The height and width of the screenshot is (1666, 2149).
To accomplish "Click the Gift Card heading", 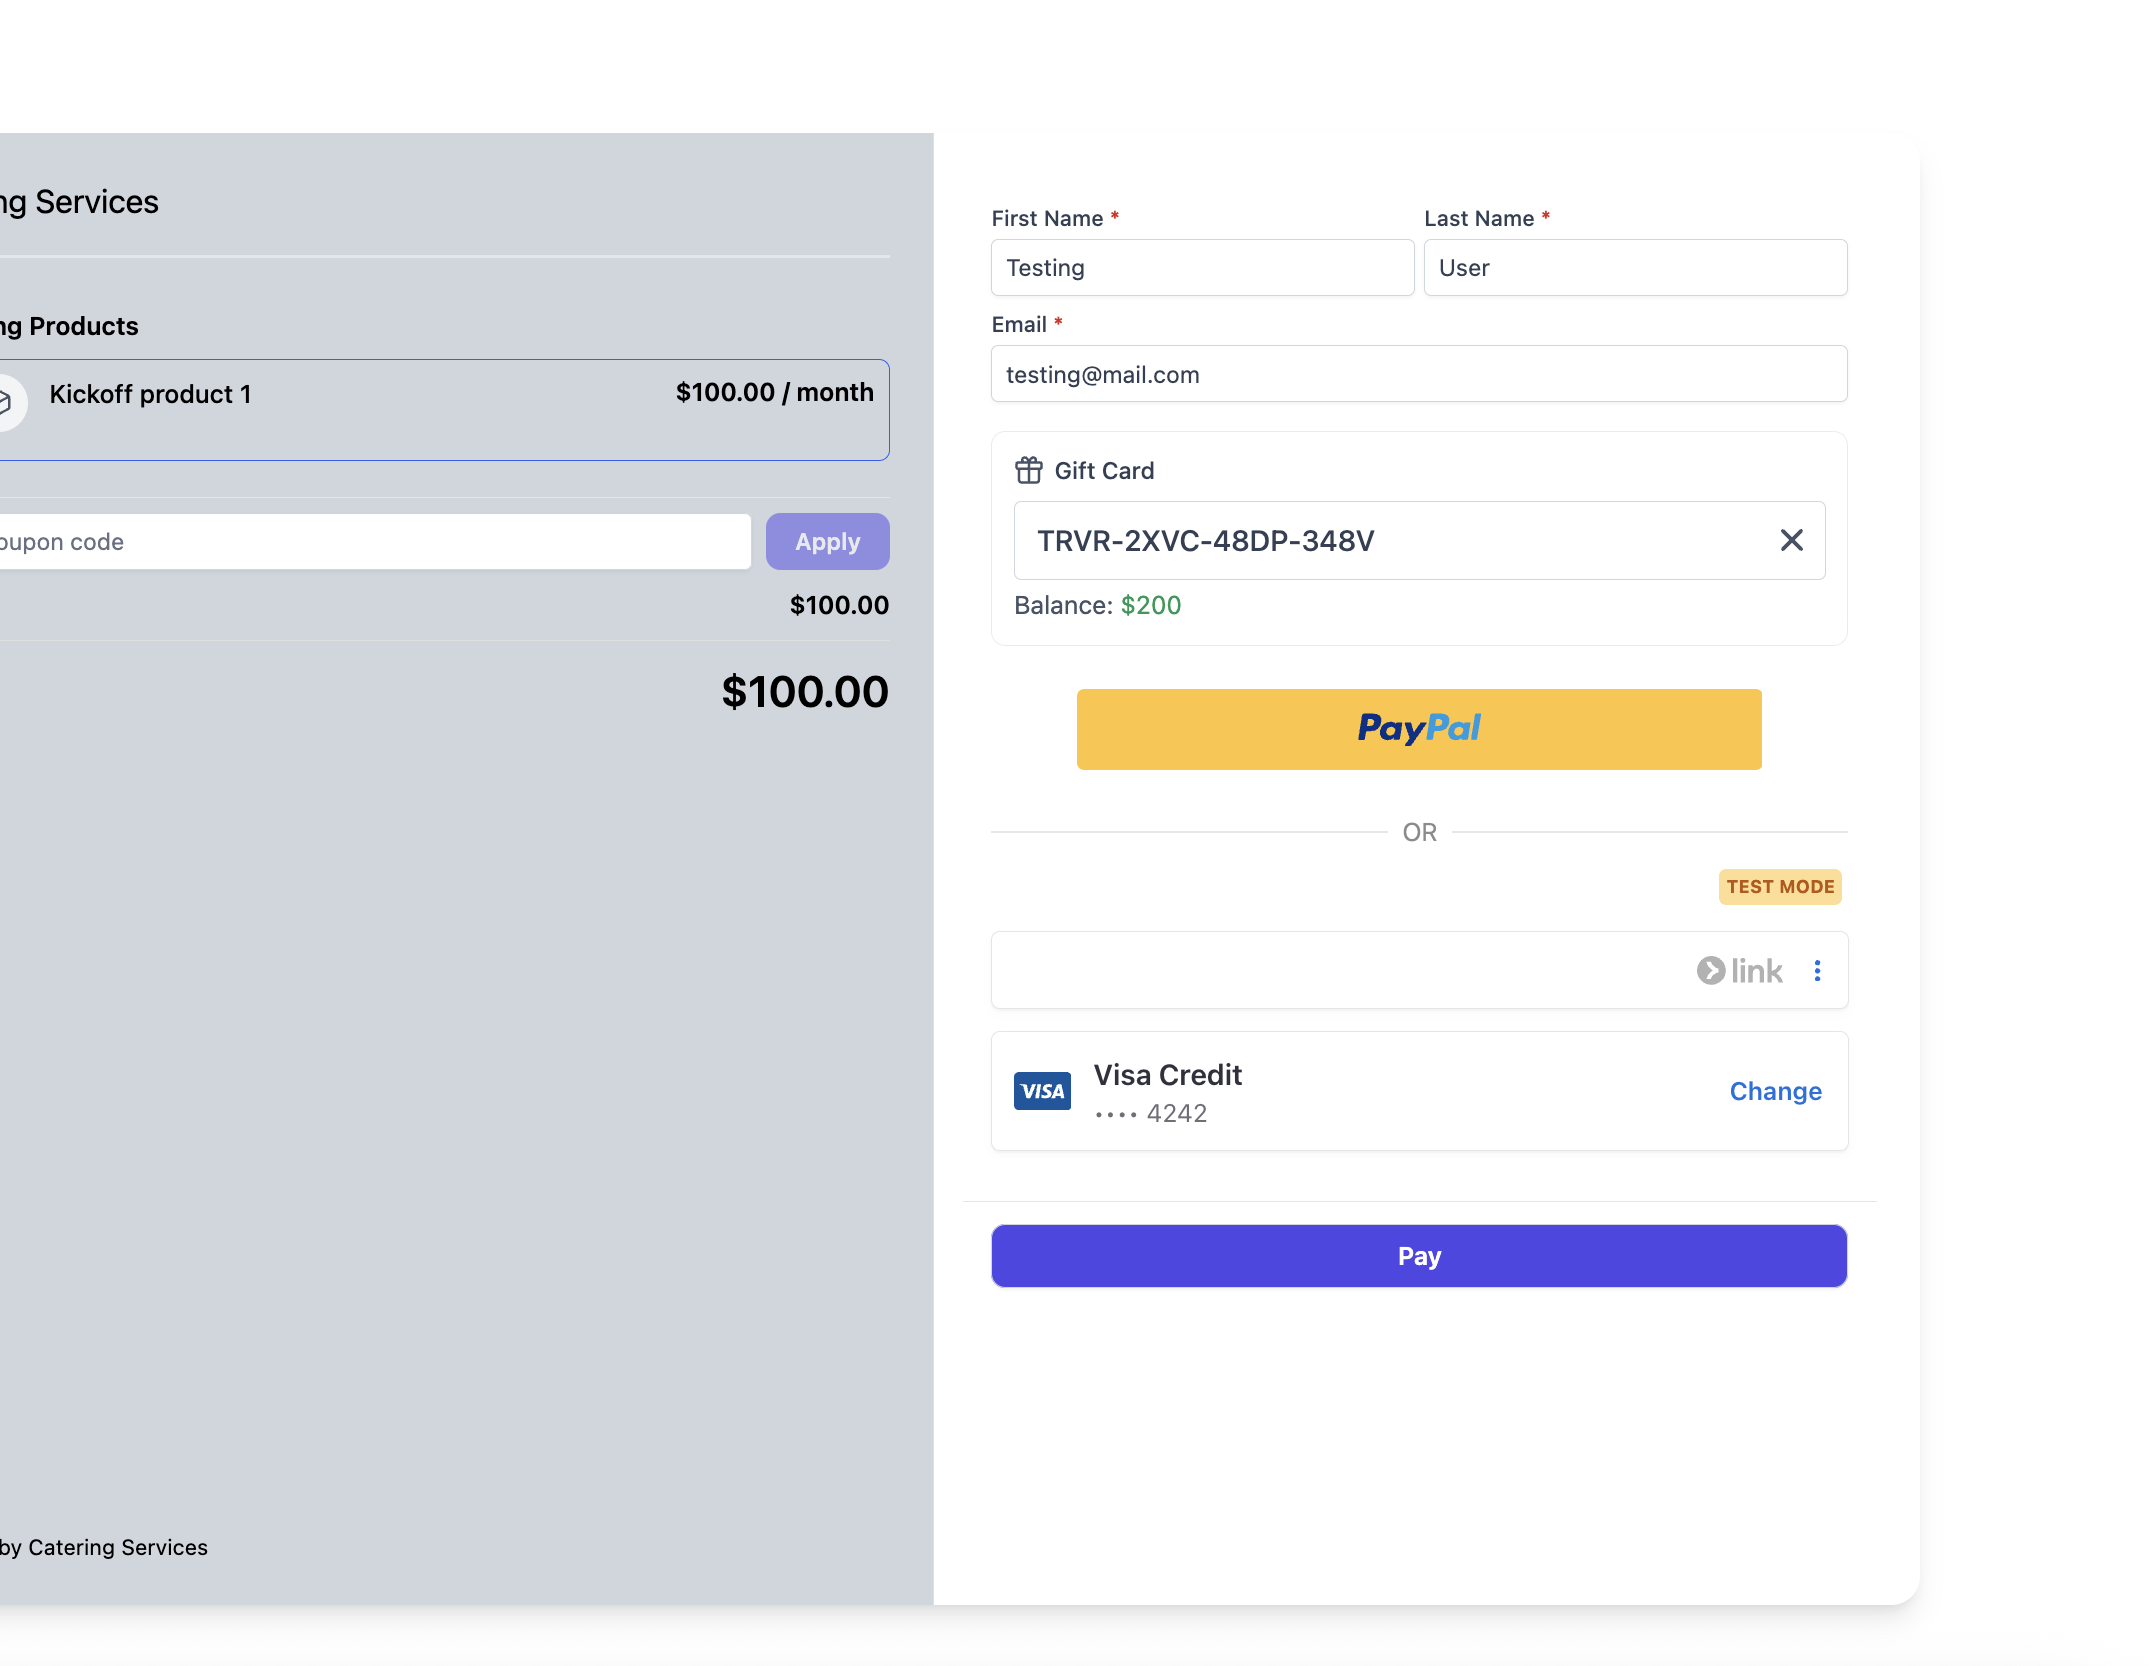I will click(x=1104, y=470).
